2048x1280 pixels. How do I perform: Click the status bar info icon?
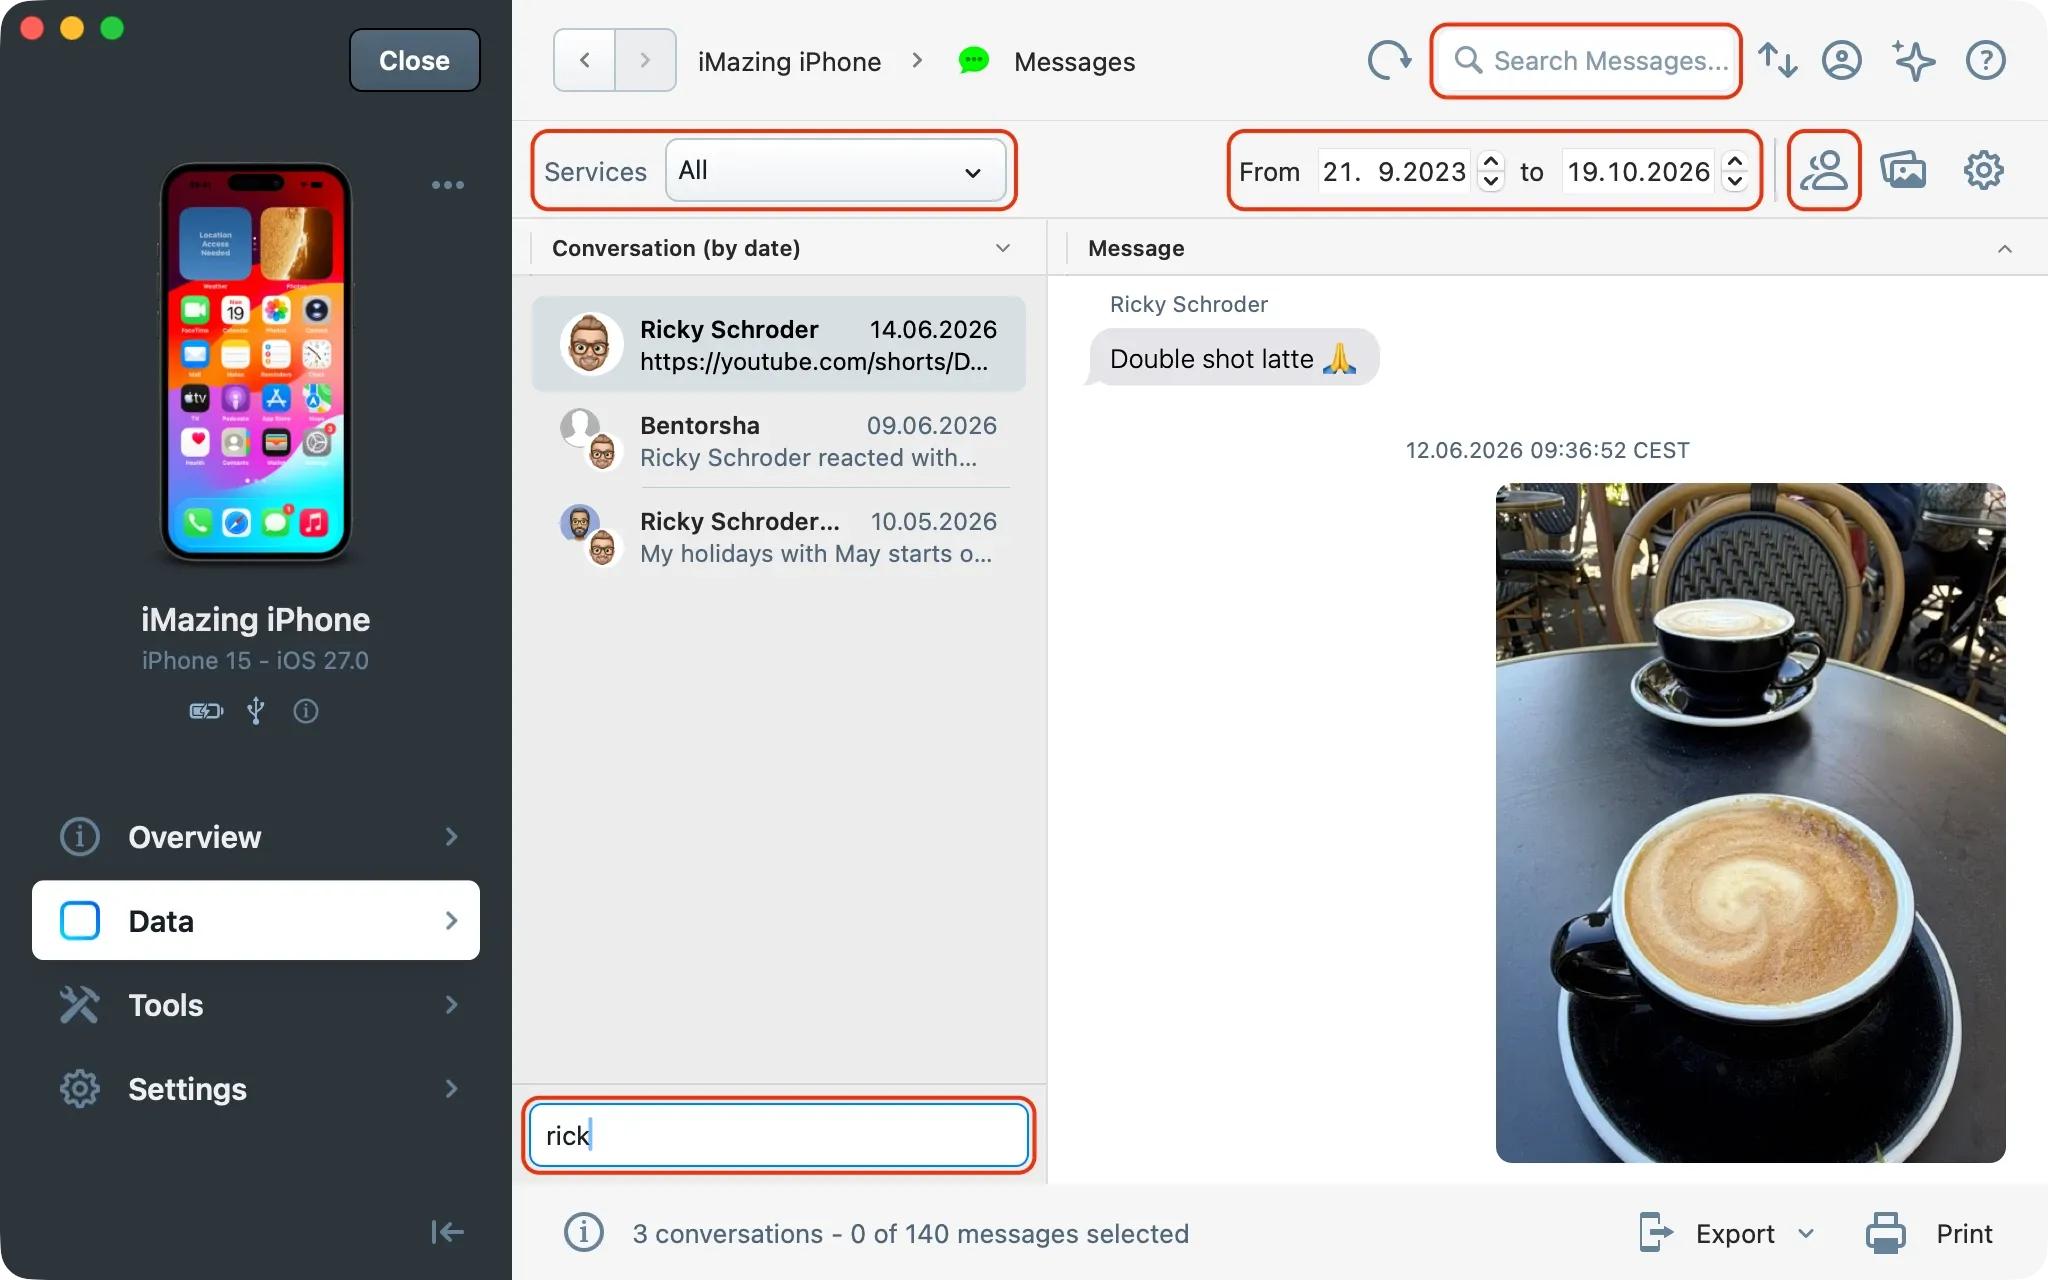584,1233
